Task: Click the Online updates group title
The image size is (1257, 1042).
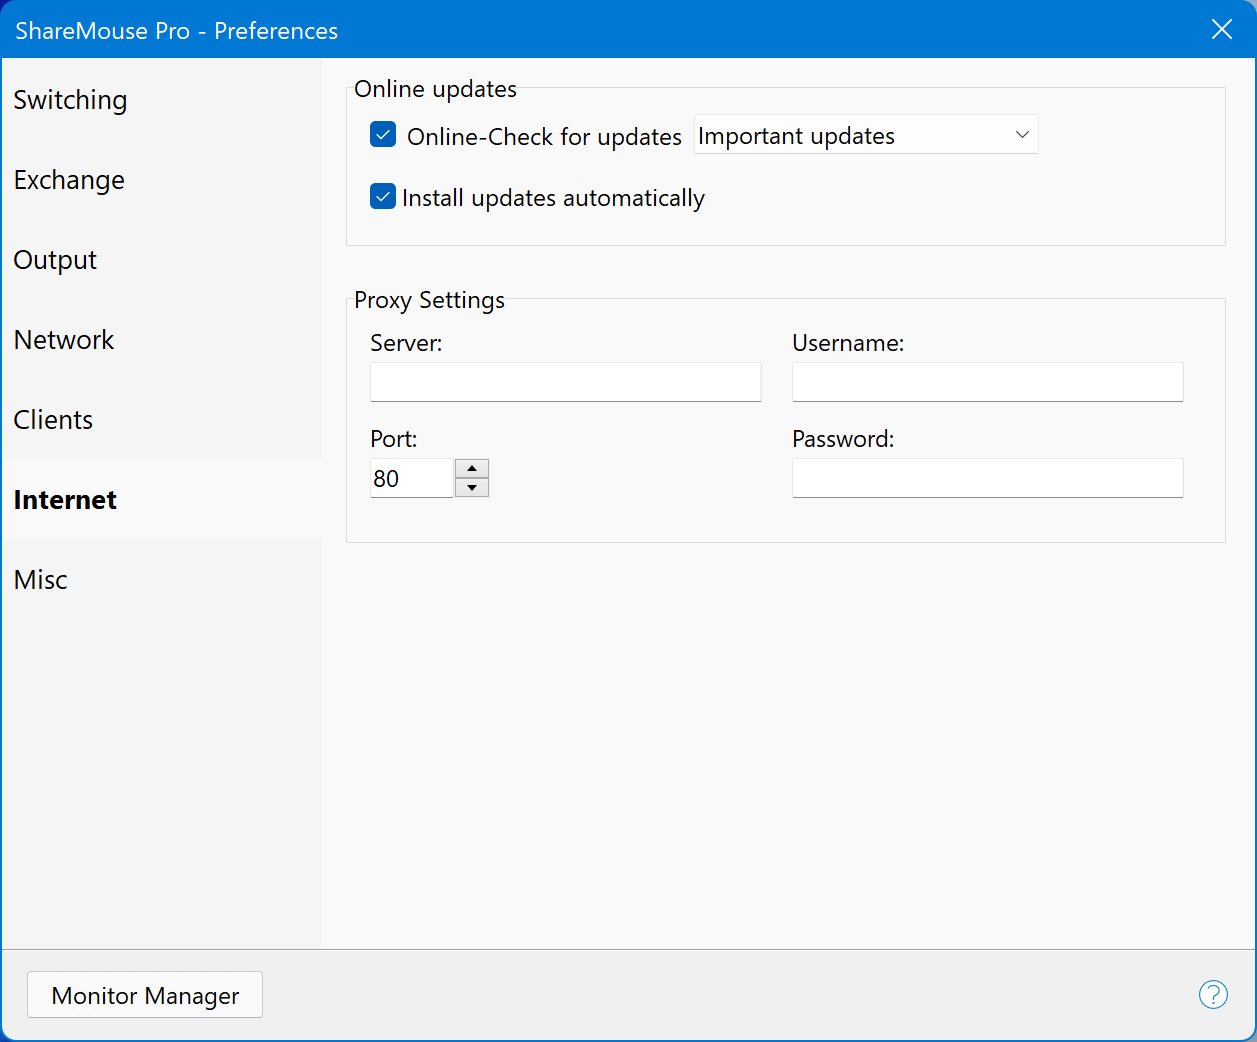Action: tap(435, 89)
